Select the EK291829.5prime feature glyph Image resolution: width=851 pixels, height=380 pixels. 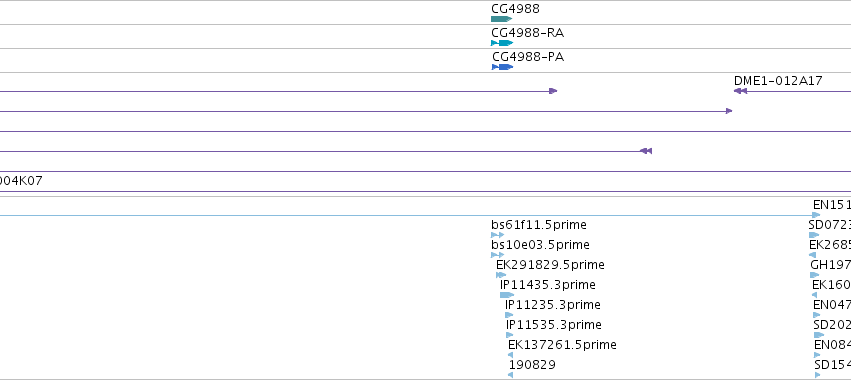[501, 275]
